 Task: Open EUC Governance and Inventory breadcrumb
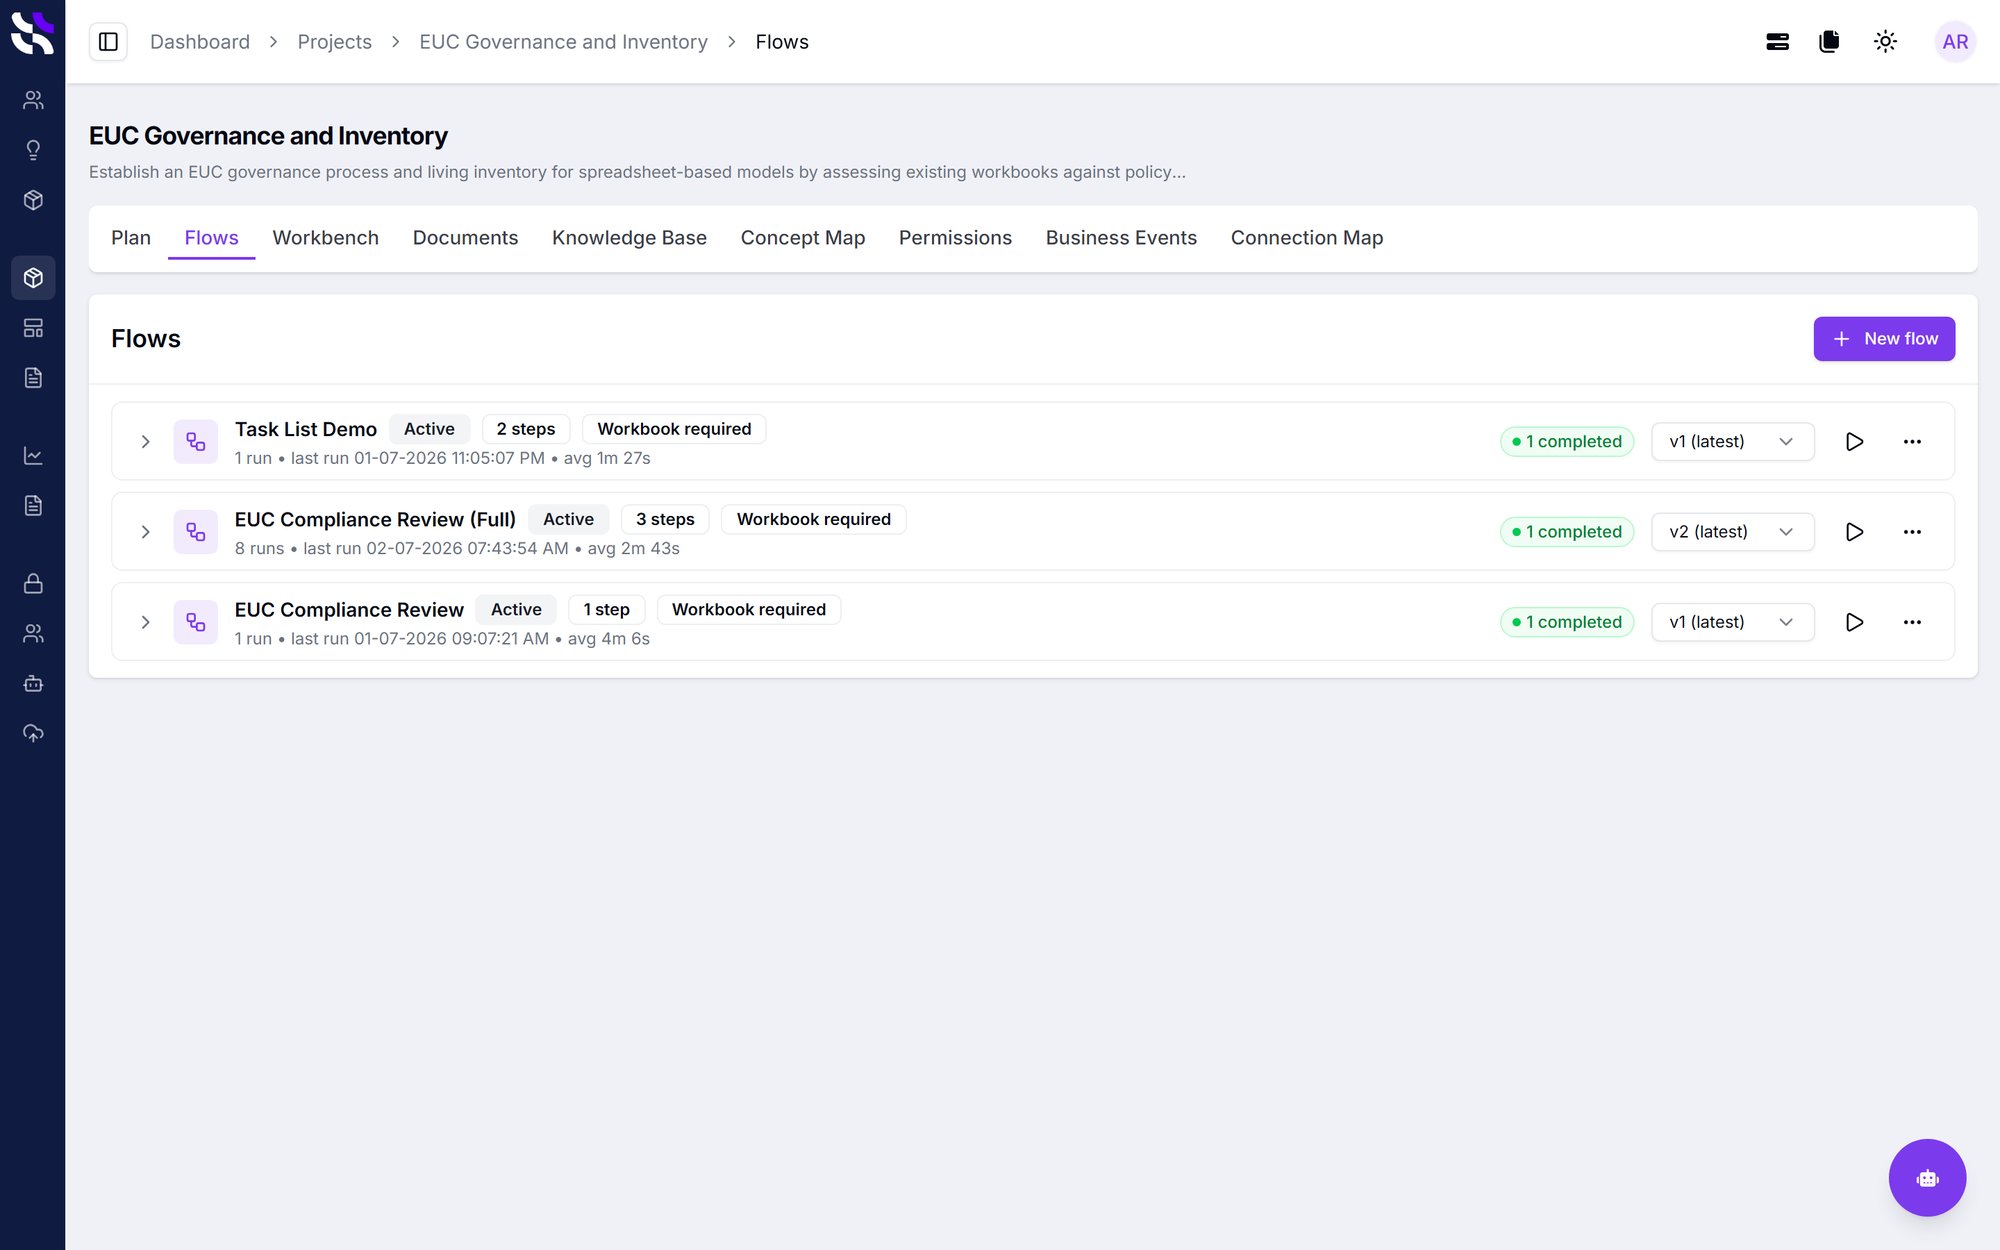[563, 42]
